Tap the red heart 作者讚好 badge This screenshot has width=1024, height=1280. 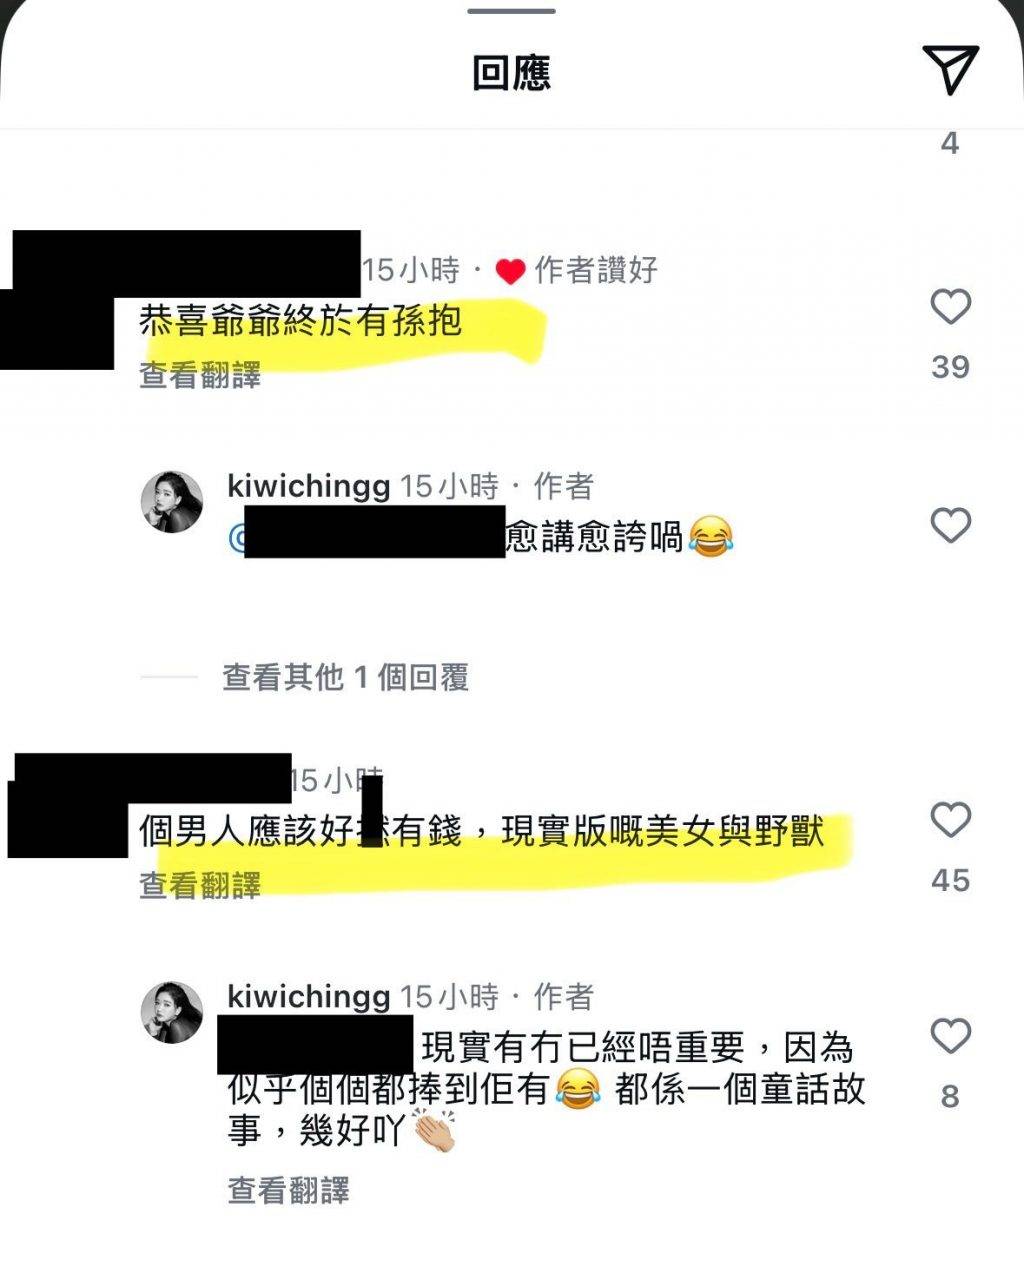click(x=578, y=270)
